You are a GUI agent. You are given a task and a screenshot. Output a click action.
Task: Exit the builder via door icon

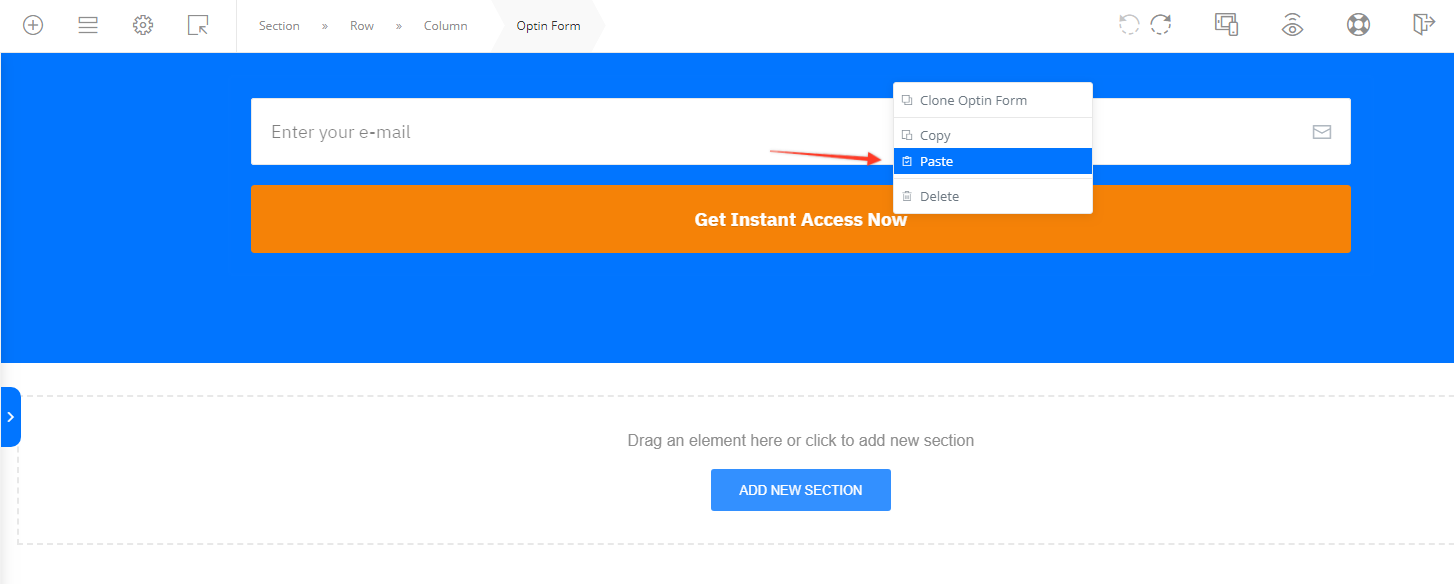click(x=1424, y=24)
